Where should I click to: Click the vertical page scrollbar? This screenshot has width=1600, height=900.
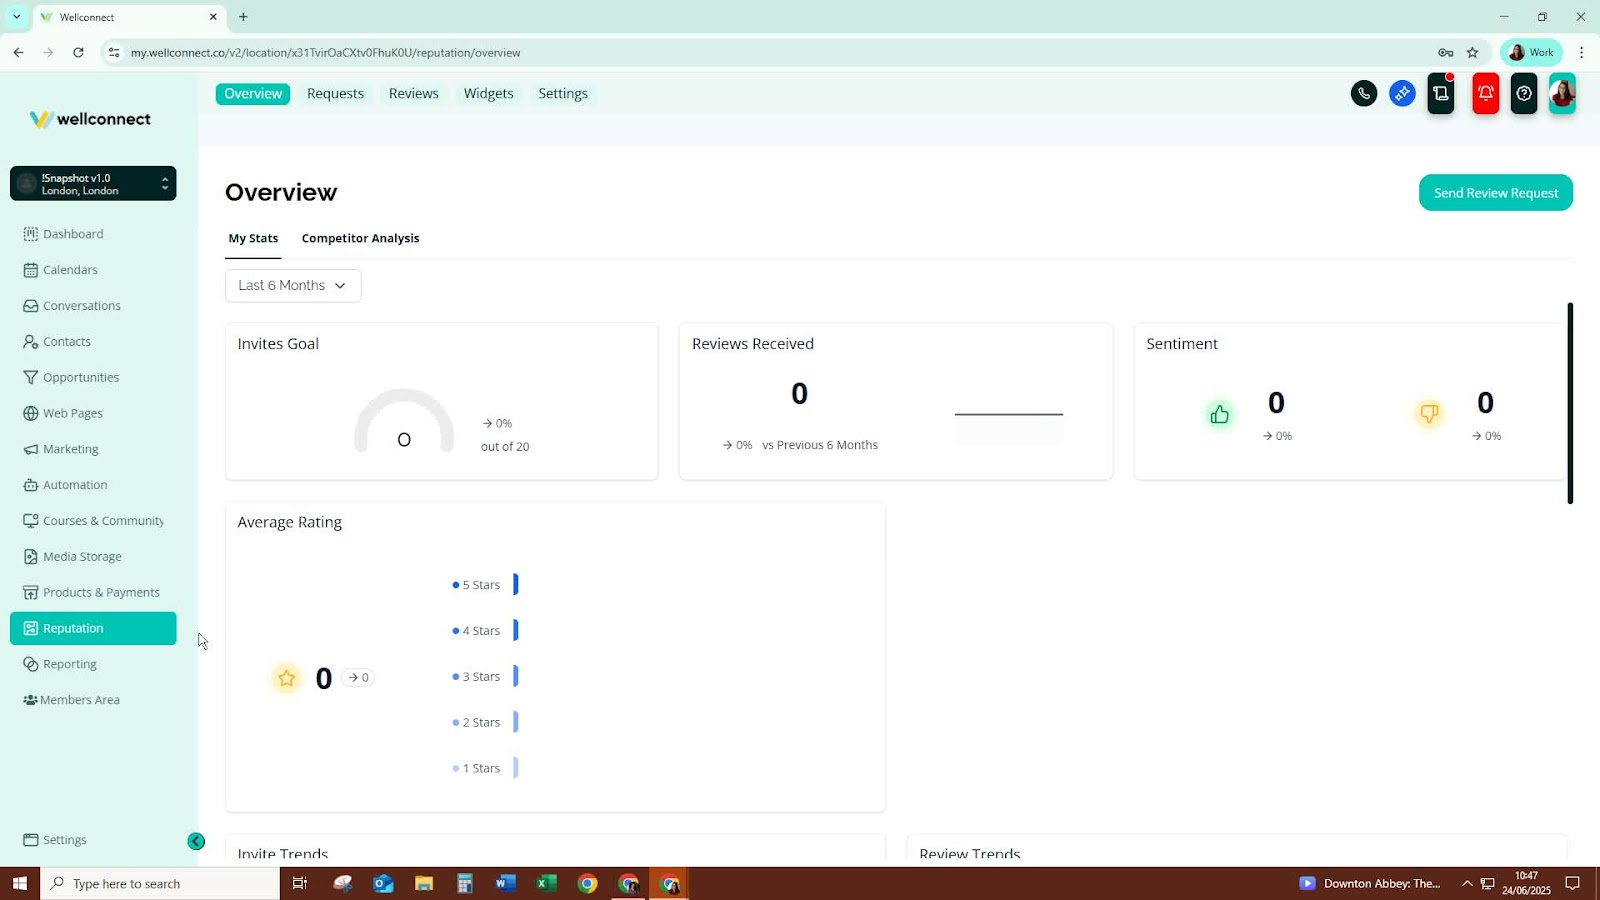pos(1569,403)
